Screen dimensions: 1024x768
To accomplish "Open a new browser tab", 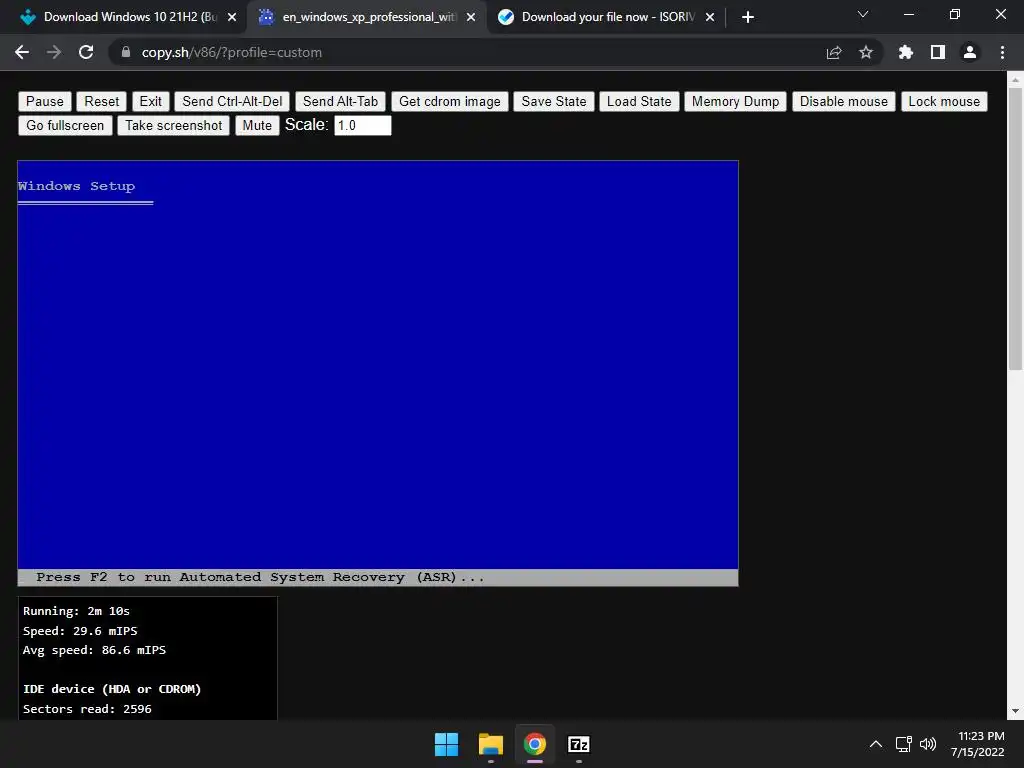I will 748,17.
